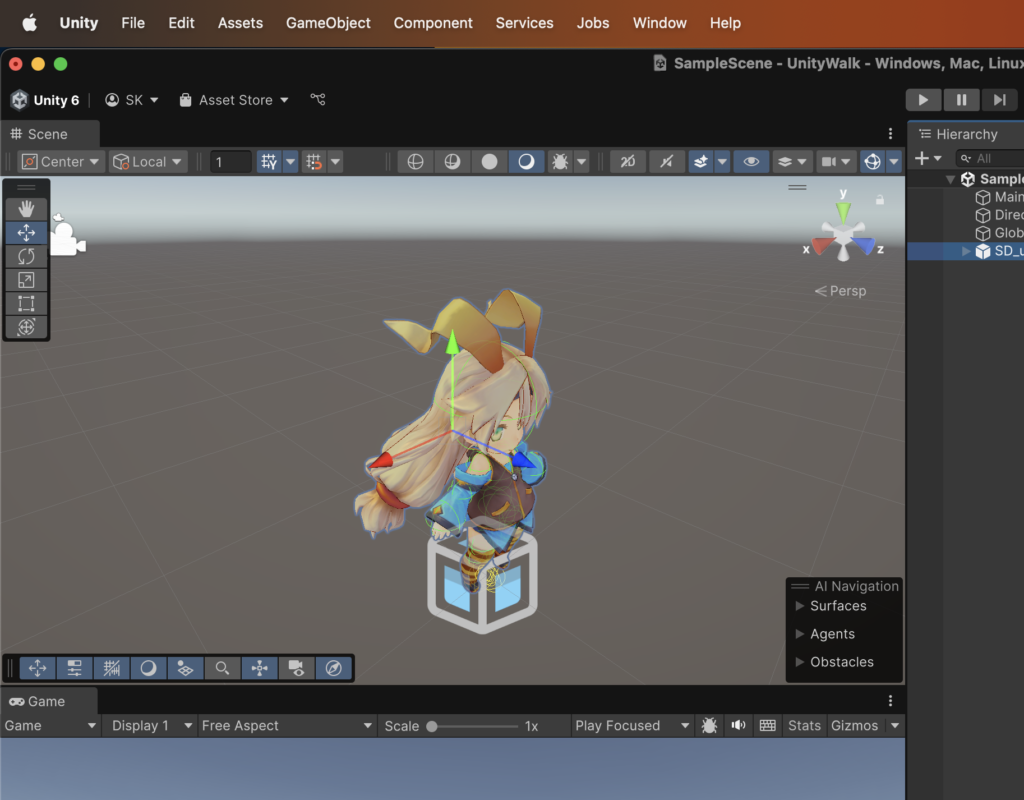Screen dimensions: 1024x800
Task: Open the Play Focused dropdown
Action: click(632, 726)
